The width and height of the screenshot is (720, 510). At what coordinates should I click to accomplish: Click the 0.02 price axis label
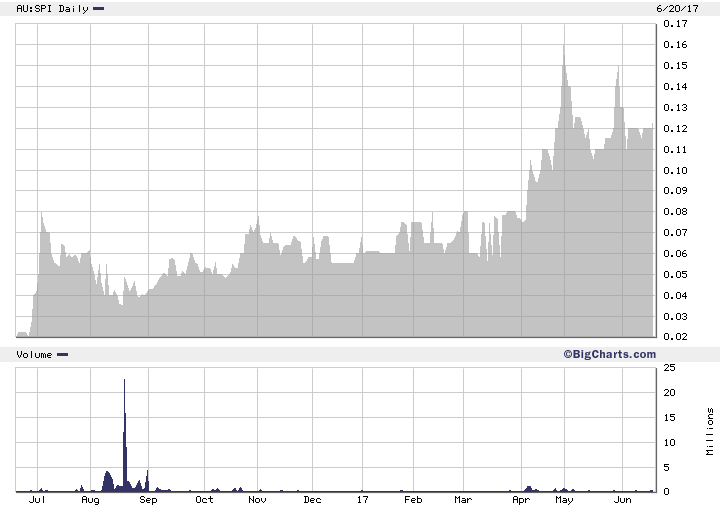coord(675,336)
